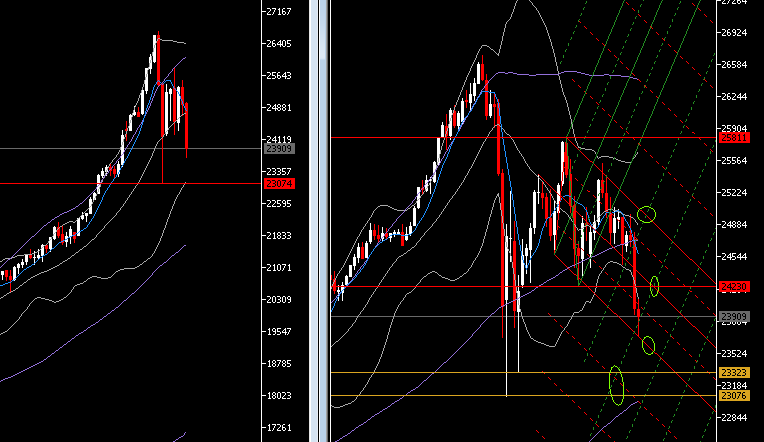The width and height of the screenshot is (764, 442).
Task: Select the 21833 price label on left axis
Action: click(278, 235)
